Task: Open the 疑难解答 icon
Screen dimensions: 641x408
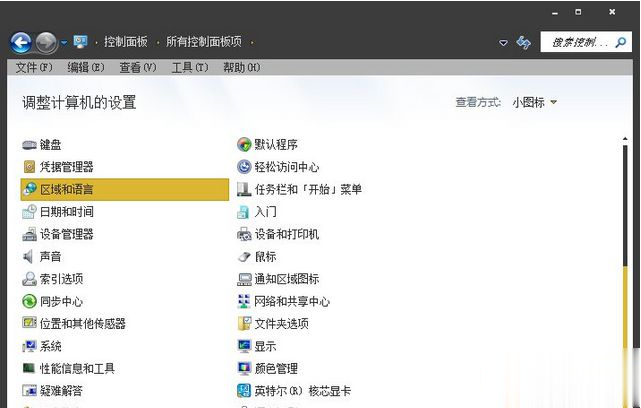Action: click(29, 391)
